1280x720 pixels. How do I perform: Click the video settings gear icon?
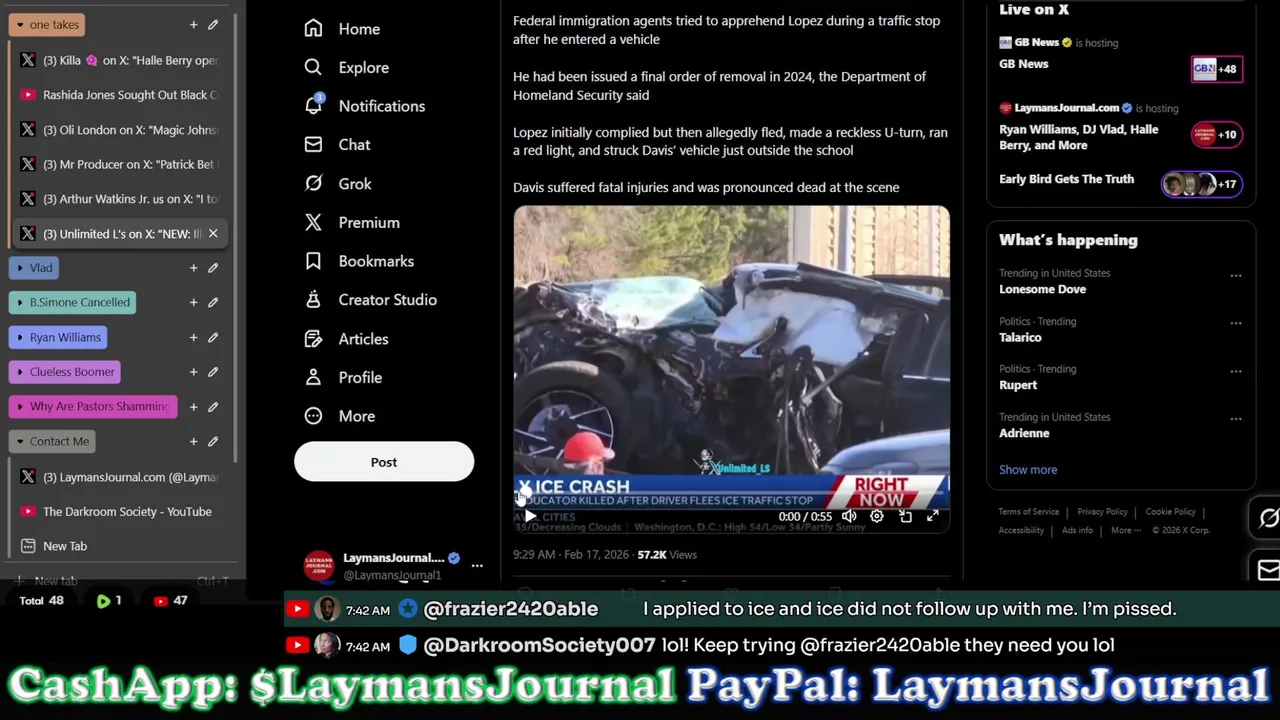point(876,516)
